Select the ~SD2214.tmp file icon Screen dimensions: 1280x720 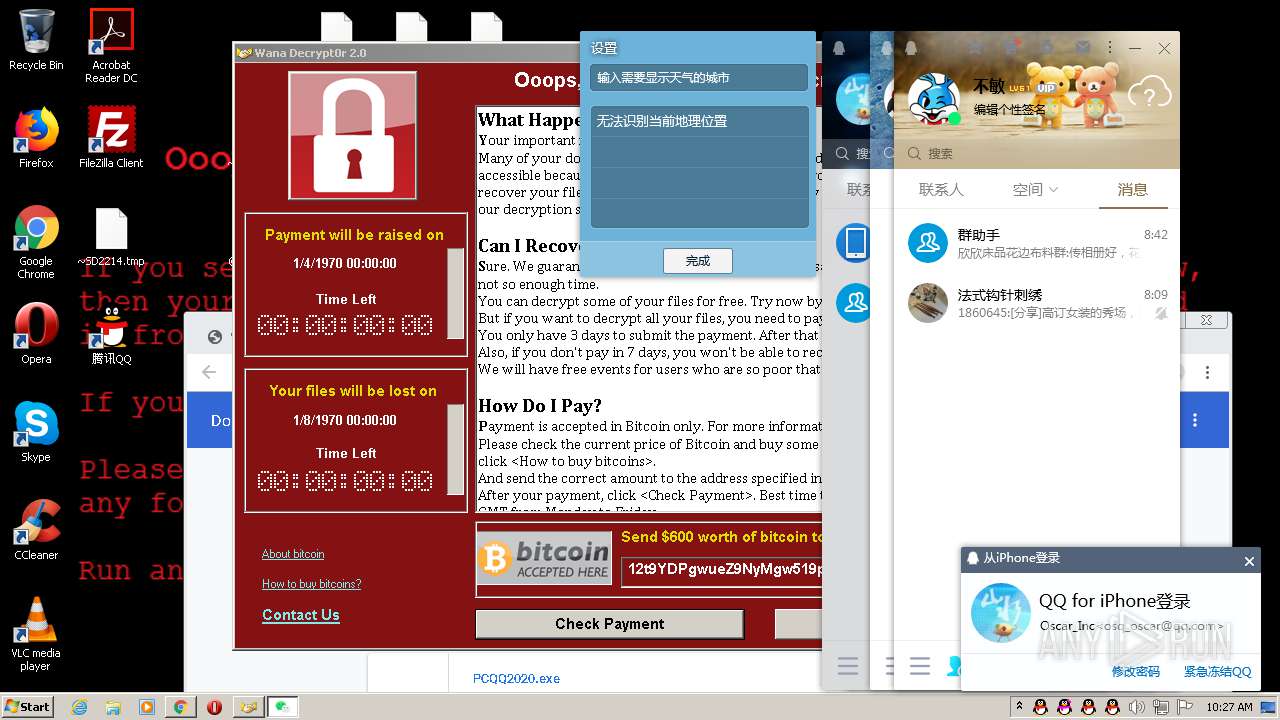point(111,237)
